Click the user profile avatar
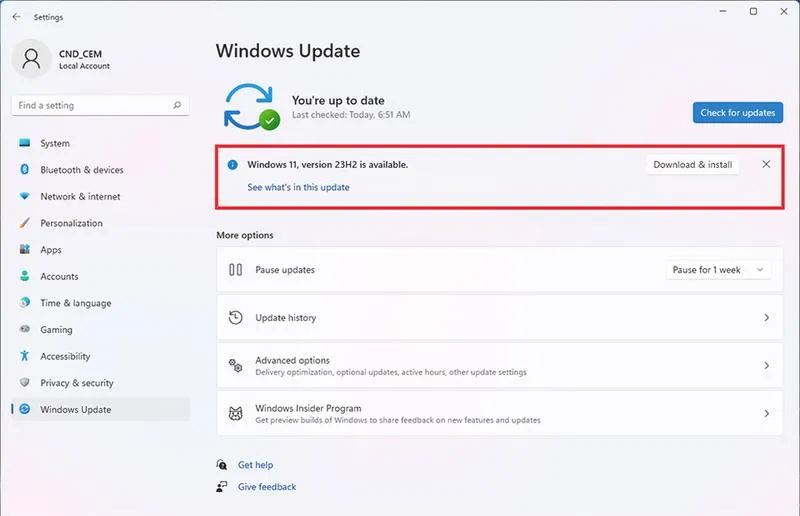The width and height of the screenshot is (800, 516). (31, 59)
